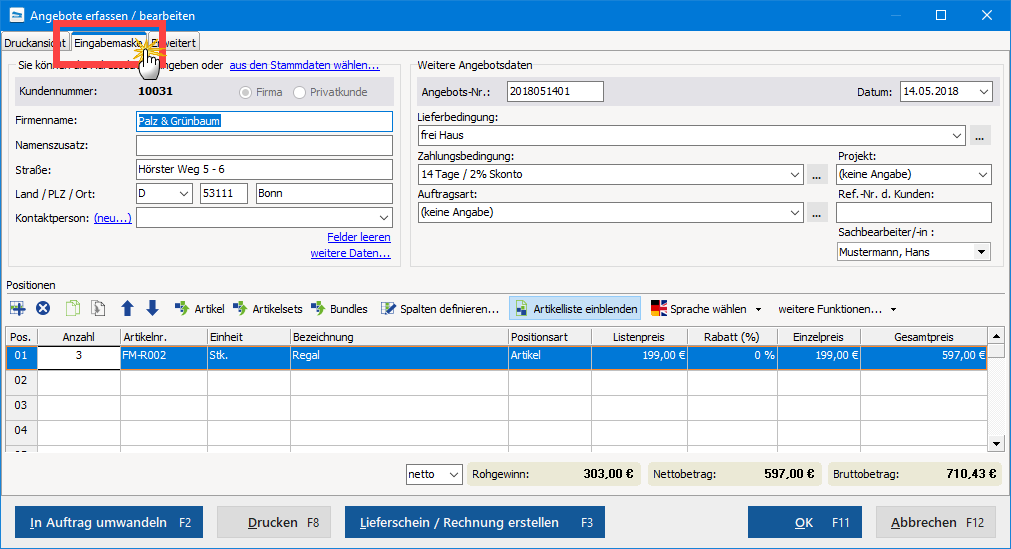Switch to the Erweitert tab
Screen dimensions: 1011x549
[174, 43]
